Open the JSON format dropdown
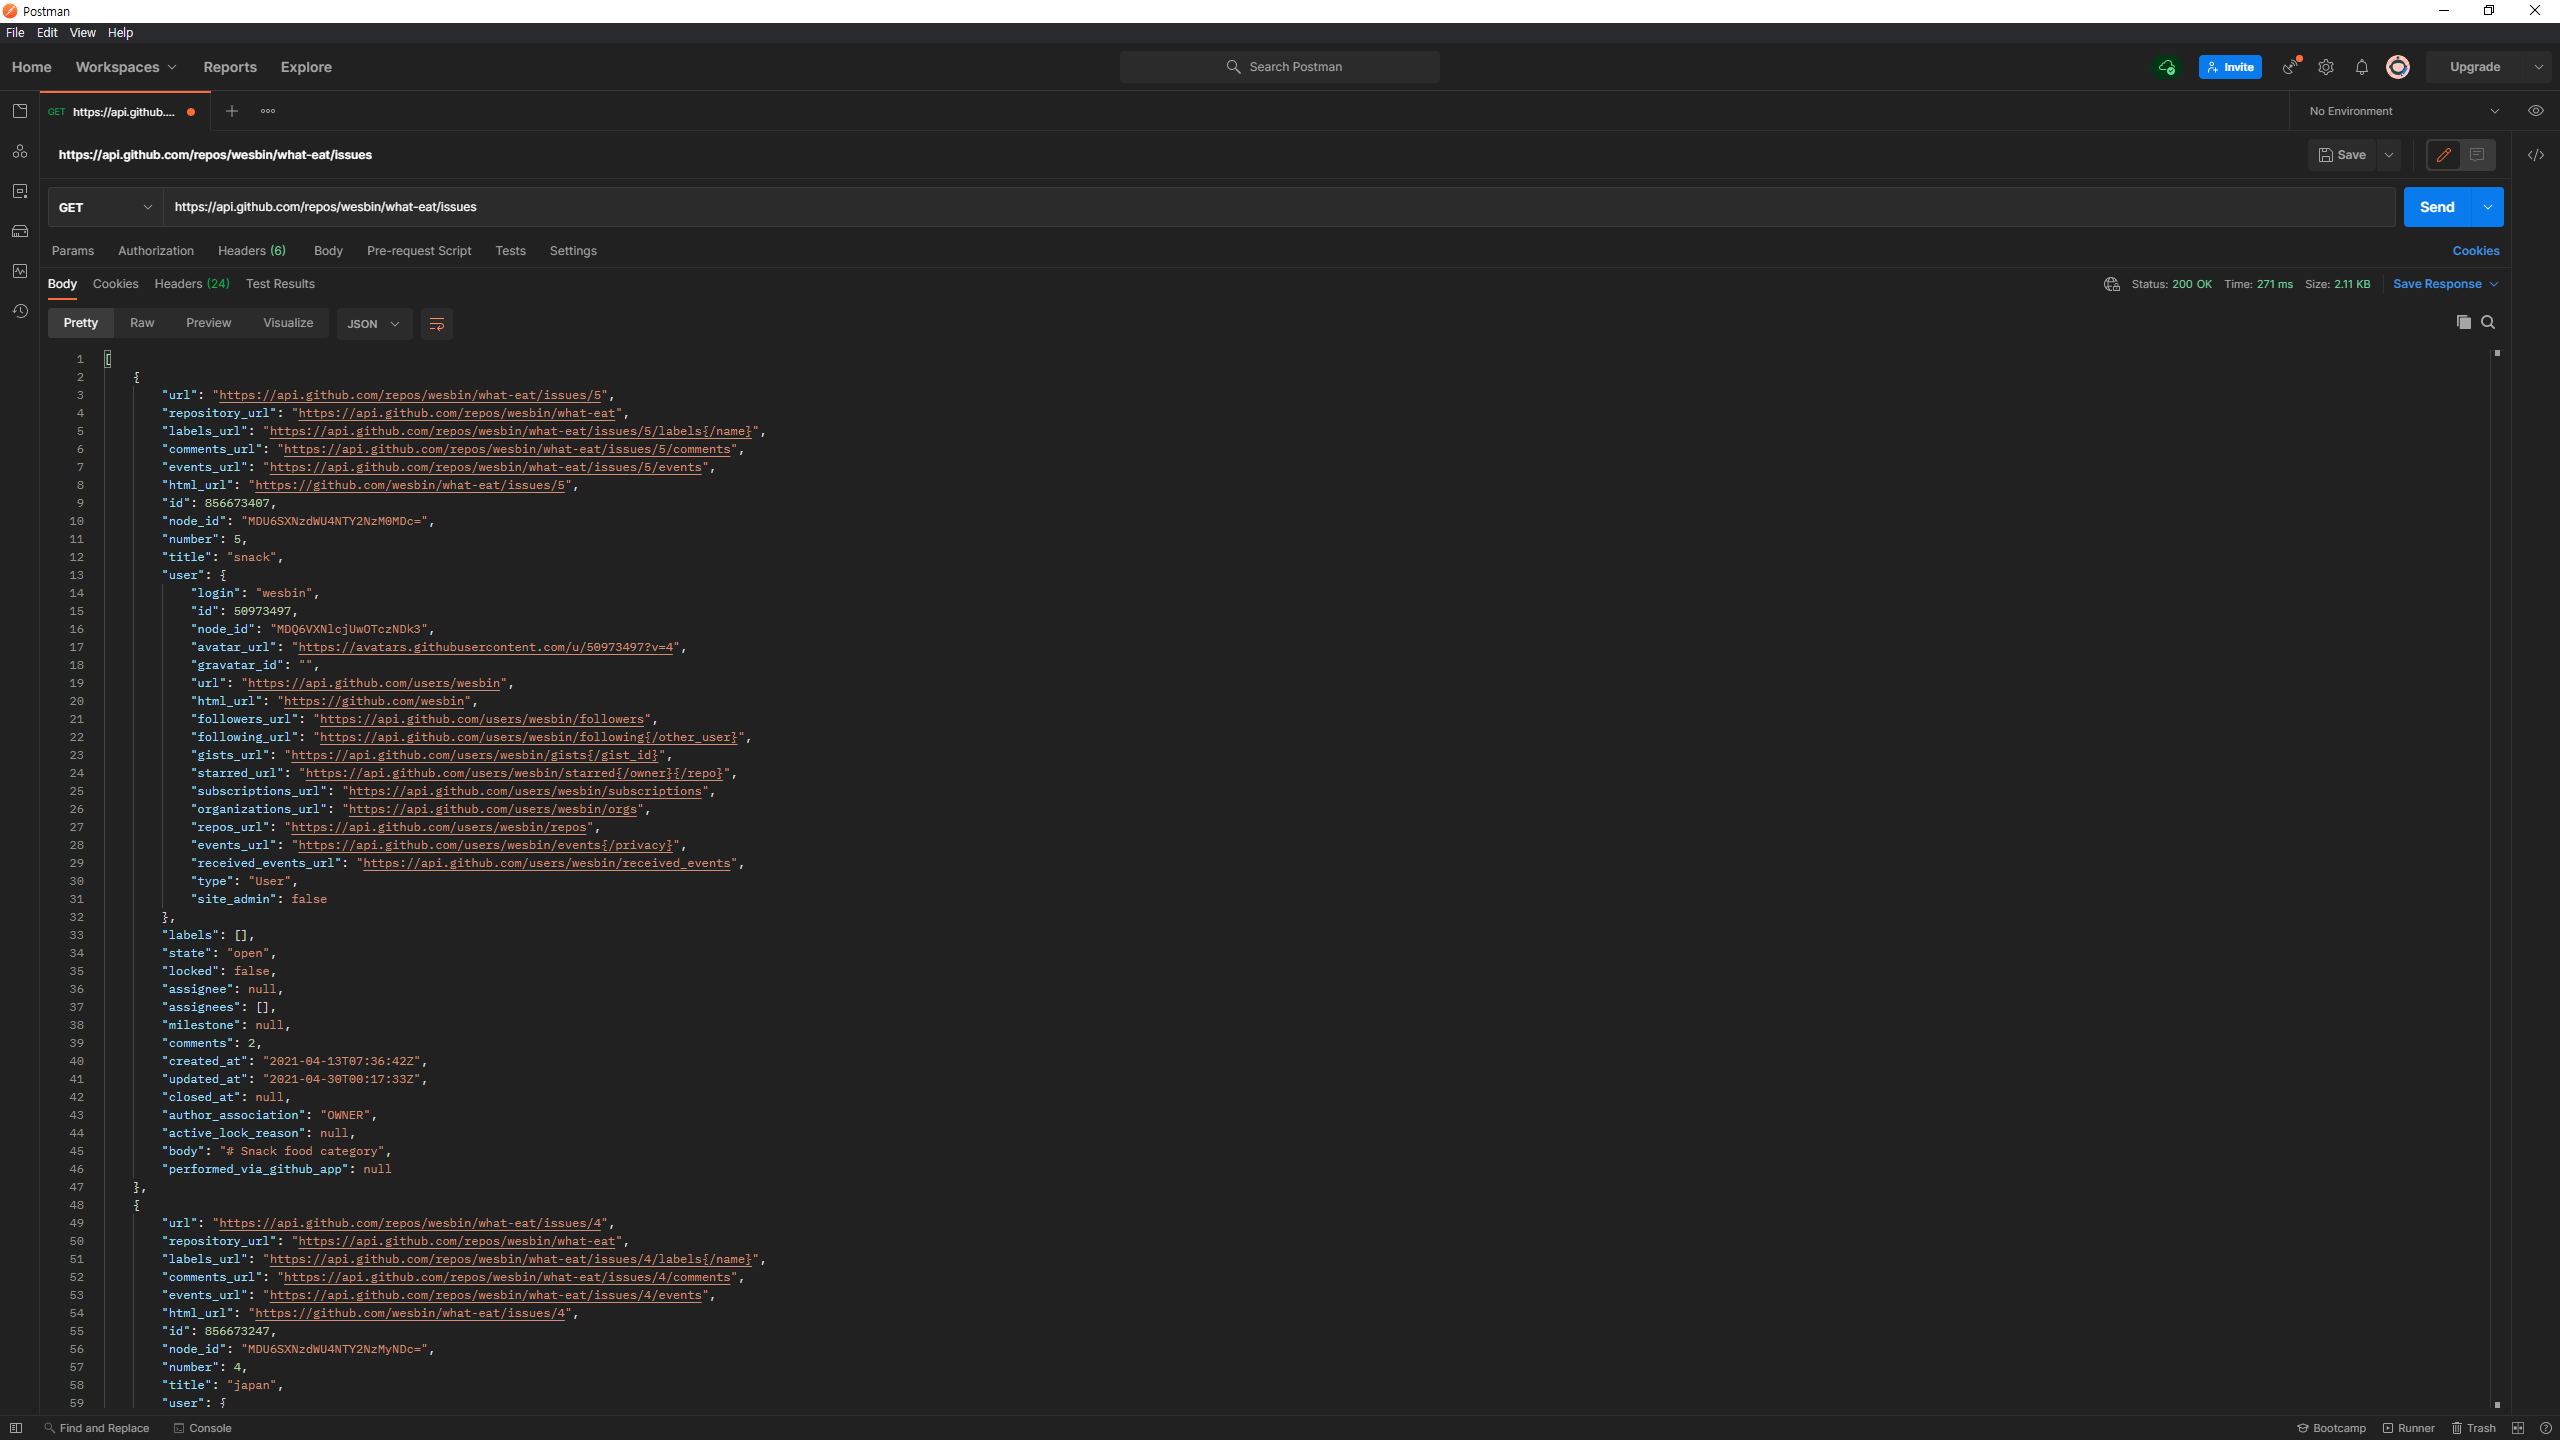The width and height of the screenshot is (2560, 1440). pyautogui.click(x=374, y=324)
